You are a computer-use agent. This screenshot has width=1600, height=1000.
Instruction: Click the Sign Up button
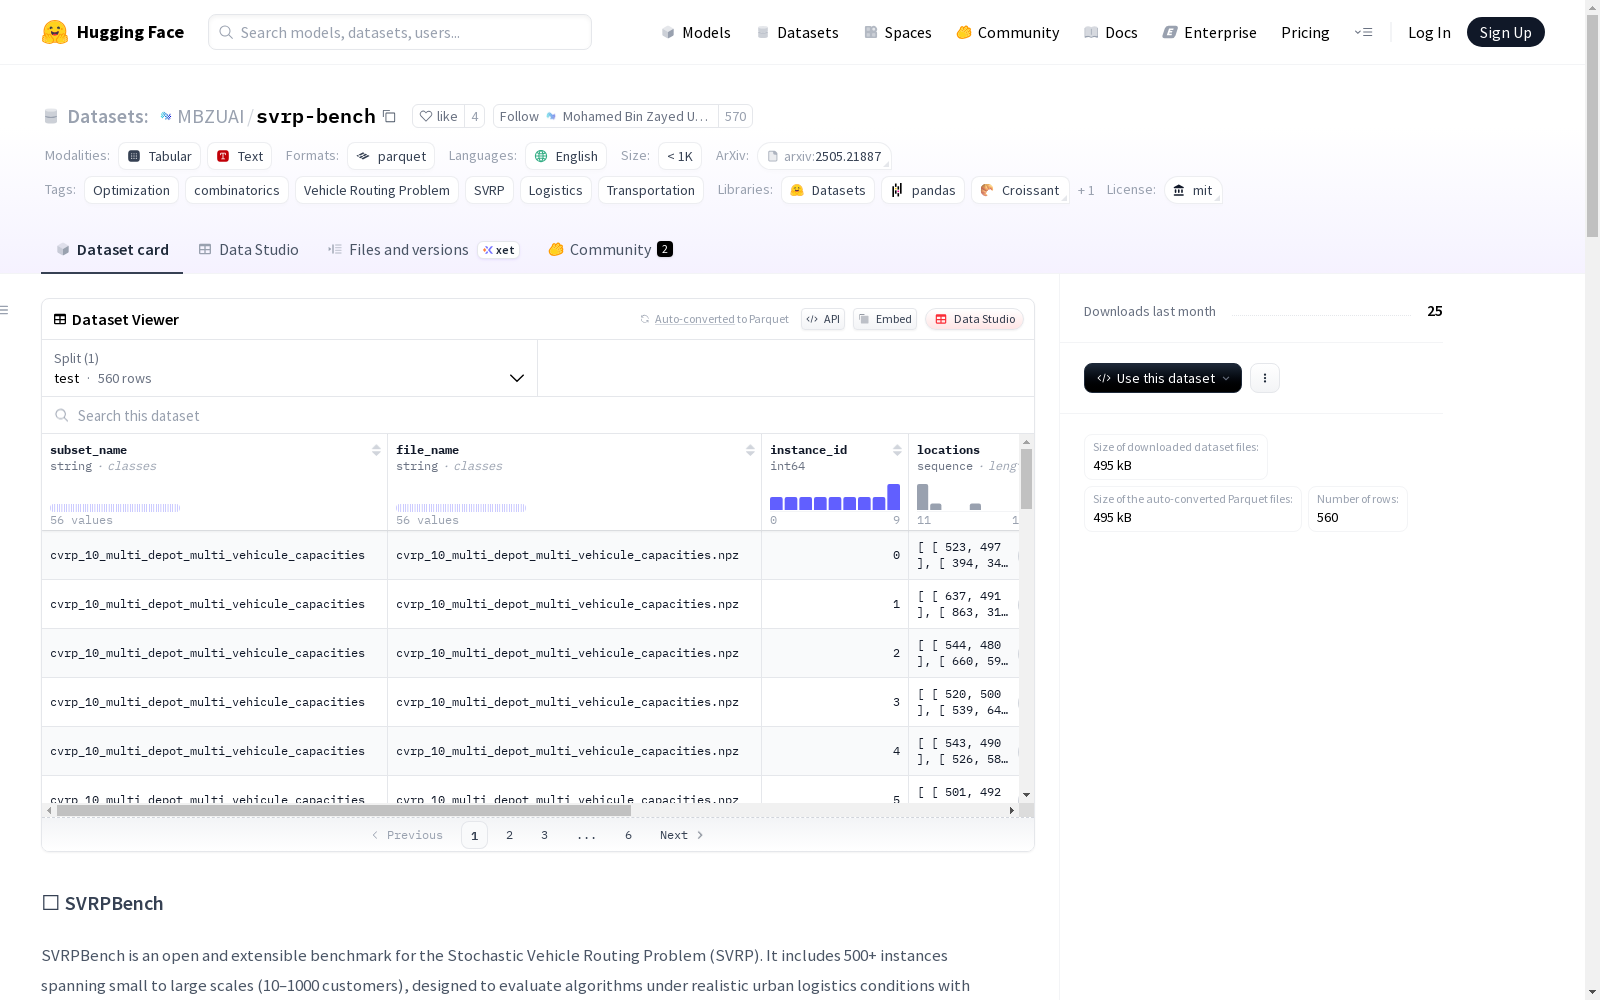click(x=1505, y=32)
